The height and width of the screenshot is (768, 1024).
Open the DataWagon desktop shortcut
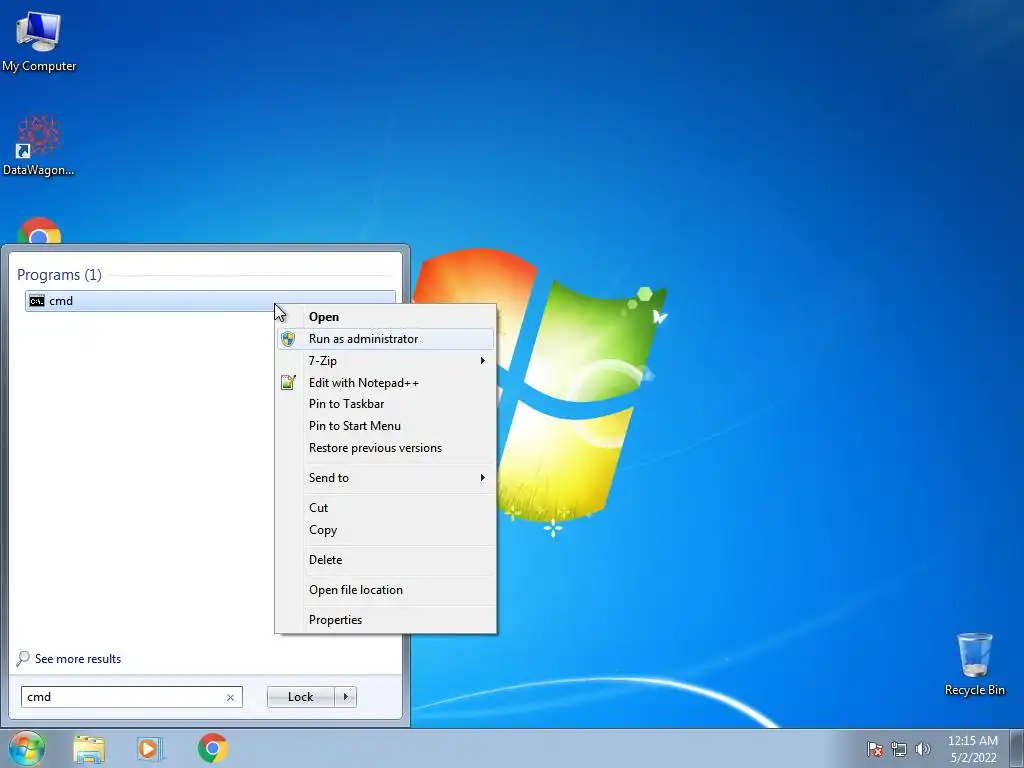tap(39, 145)
